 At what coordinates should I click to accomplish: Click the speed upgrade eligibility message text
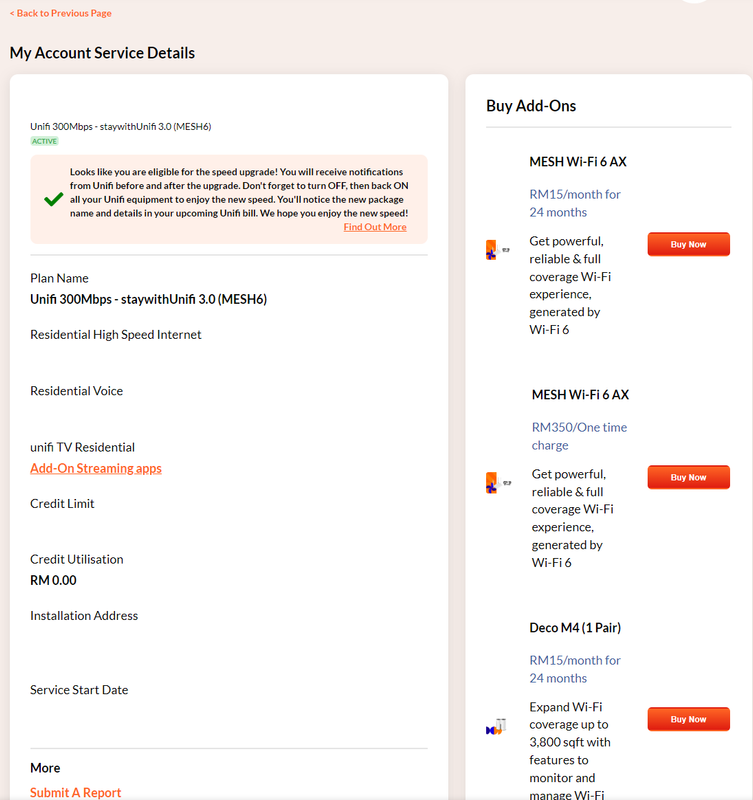tap(239, 192)
